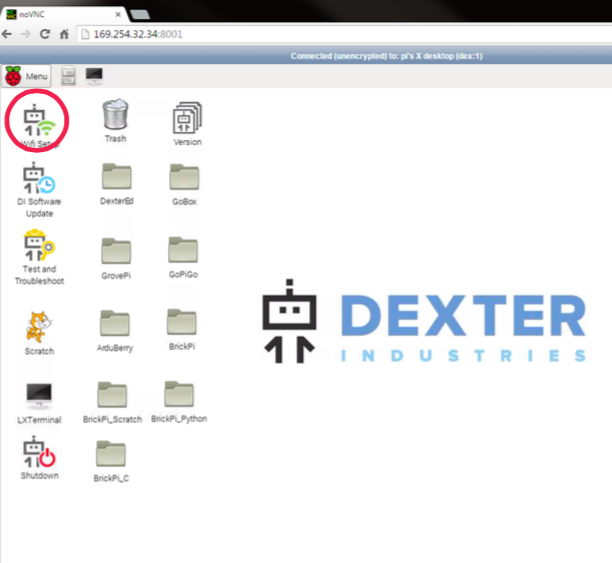Select the noVNC browser tab
This screenshot has width=612, height=563.
pyautogui.click(x=64, y=14)
